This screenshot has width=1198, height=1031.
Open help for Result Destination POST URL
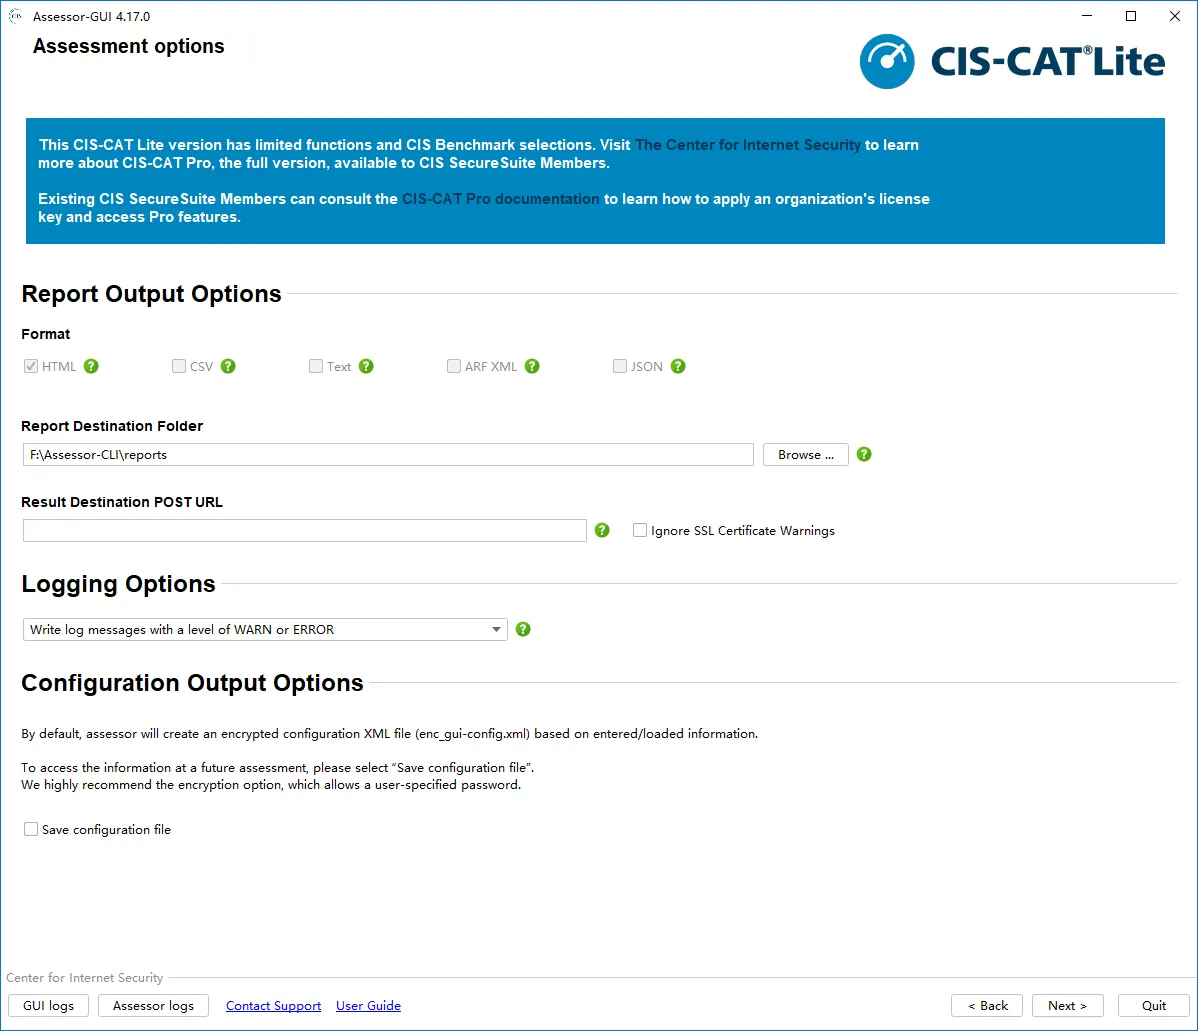602,530
